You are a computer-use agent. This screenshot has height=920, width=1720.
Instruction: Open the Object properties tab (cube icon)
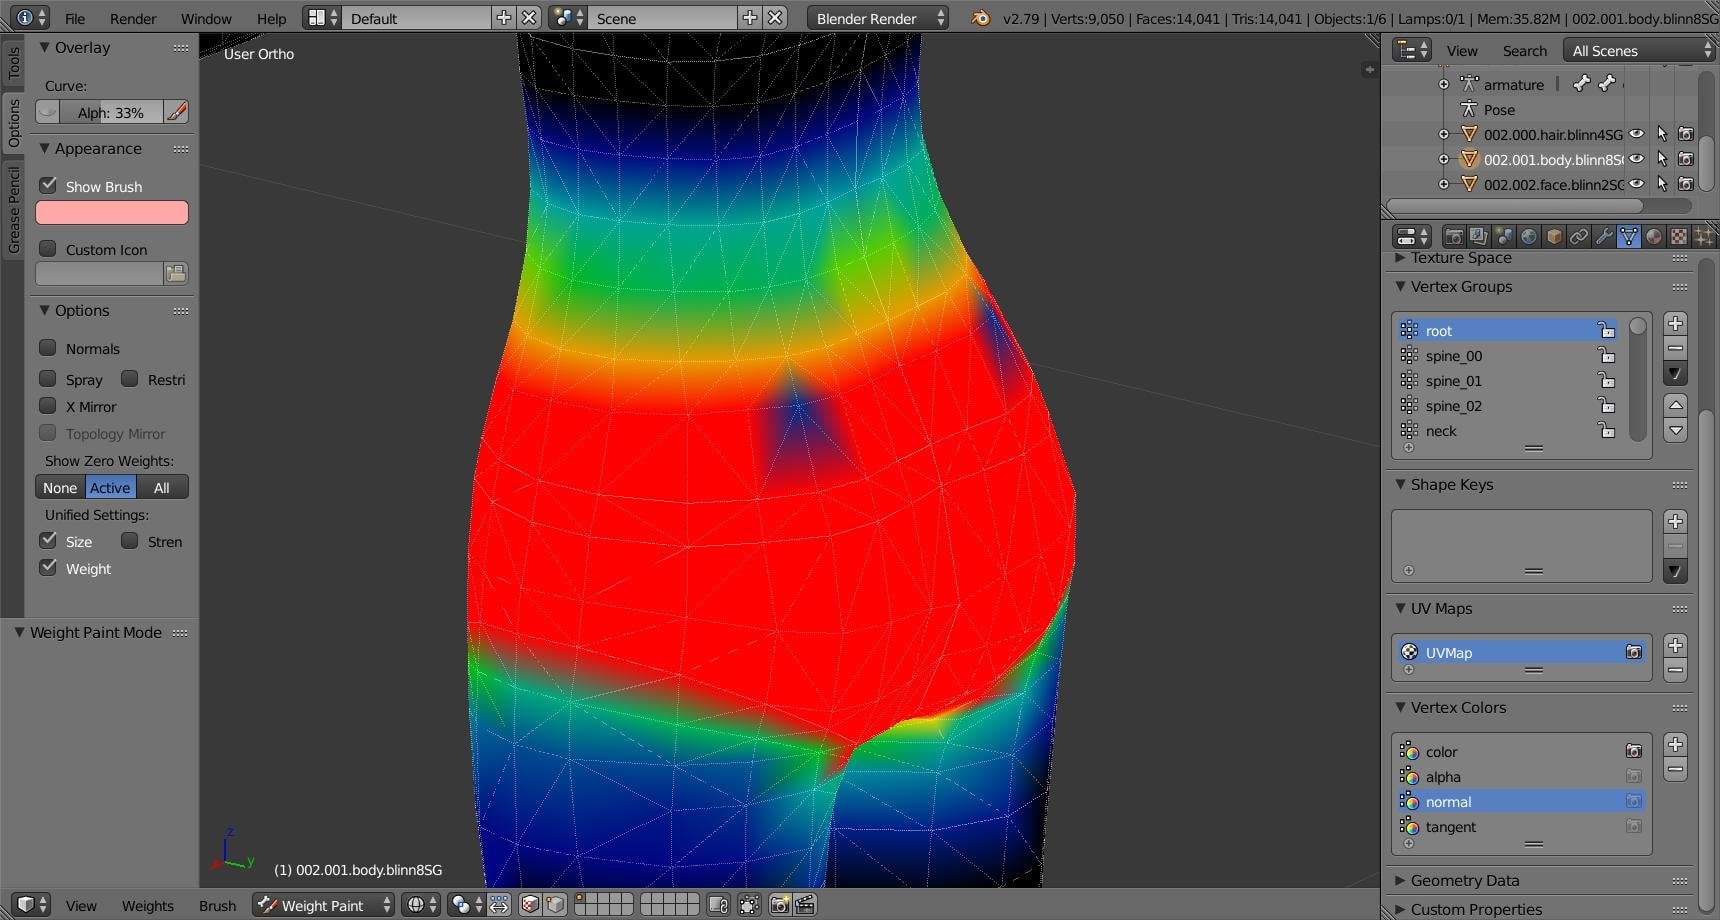1554,237
